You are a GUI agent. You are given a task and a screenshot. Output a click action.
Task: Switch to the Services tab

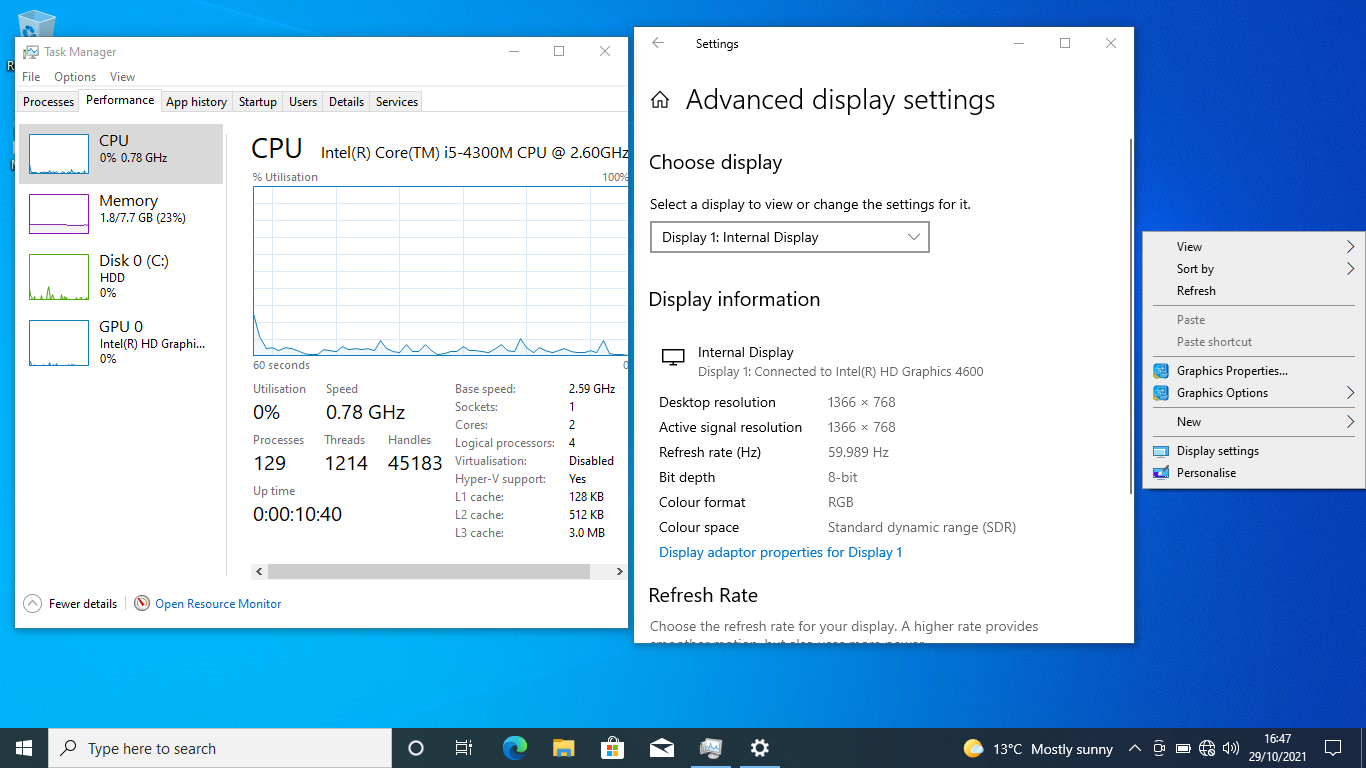[x=397, y=102]
